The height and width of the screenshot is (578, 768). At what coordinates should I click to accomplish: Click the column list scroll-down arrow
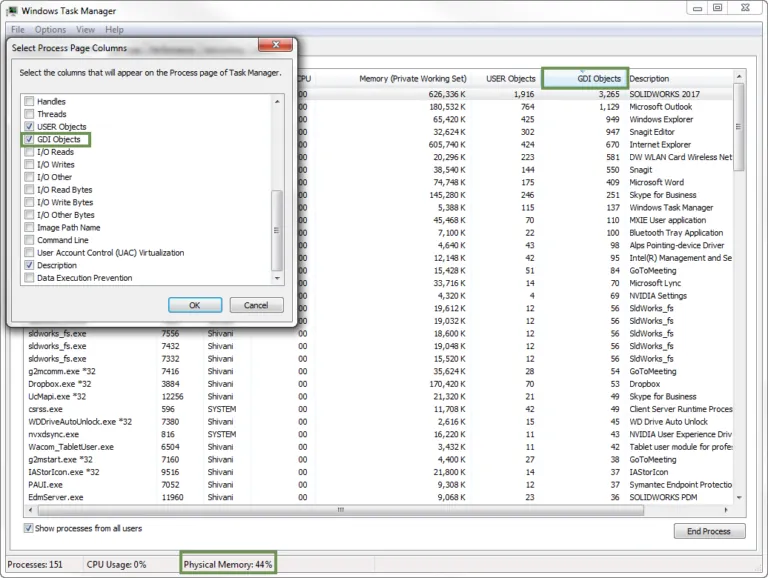click(277, 278)
